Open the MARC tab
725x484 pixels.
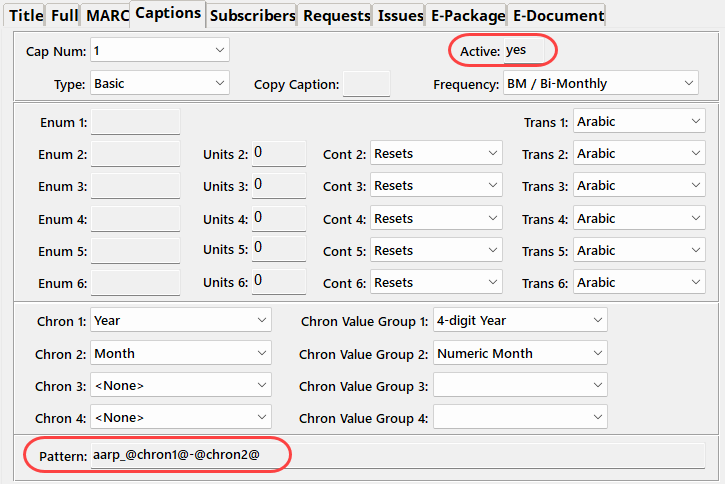coord(106,15)
